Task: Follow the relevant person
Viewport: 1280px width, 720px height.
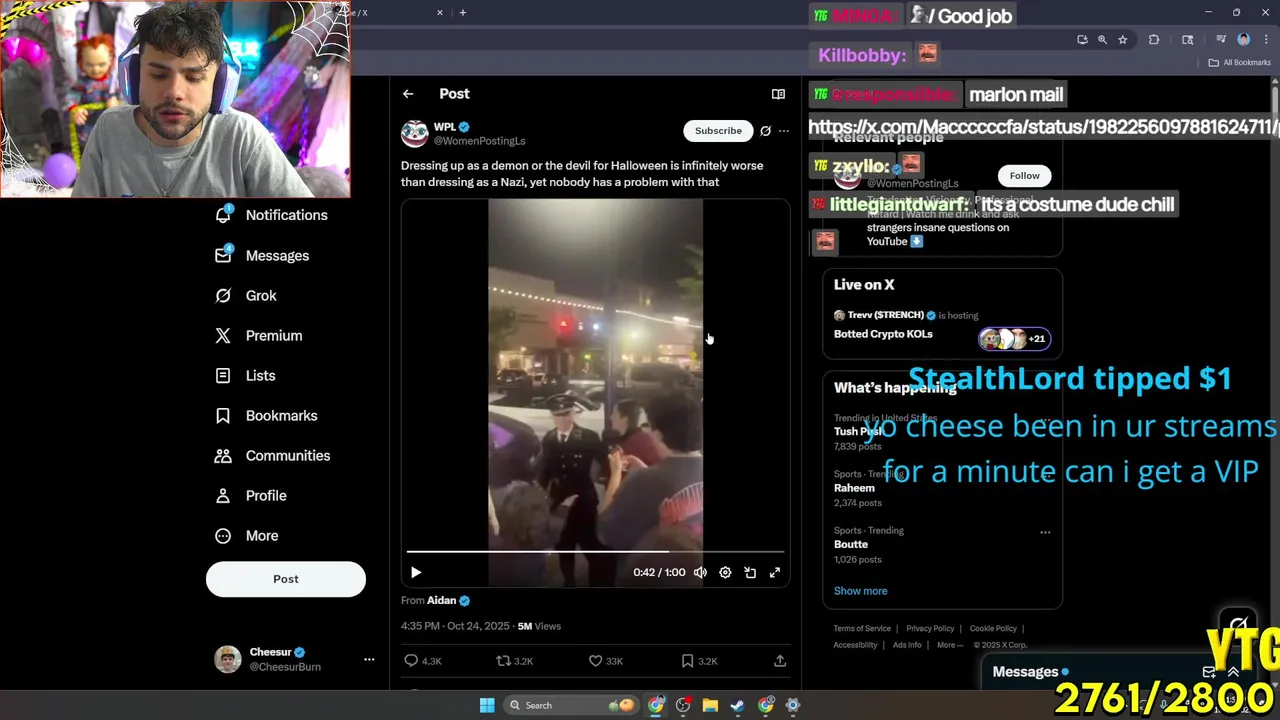Action: [1024, 175]
